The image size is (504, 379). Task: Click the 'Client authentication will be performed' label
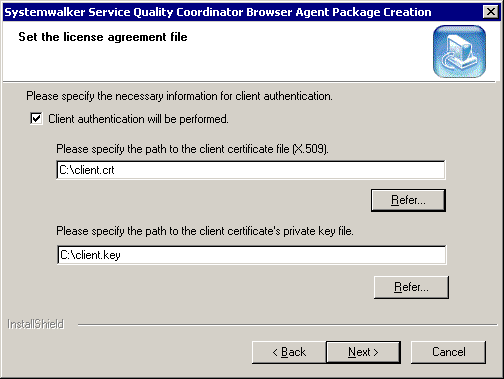[x=138, y=119]
